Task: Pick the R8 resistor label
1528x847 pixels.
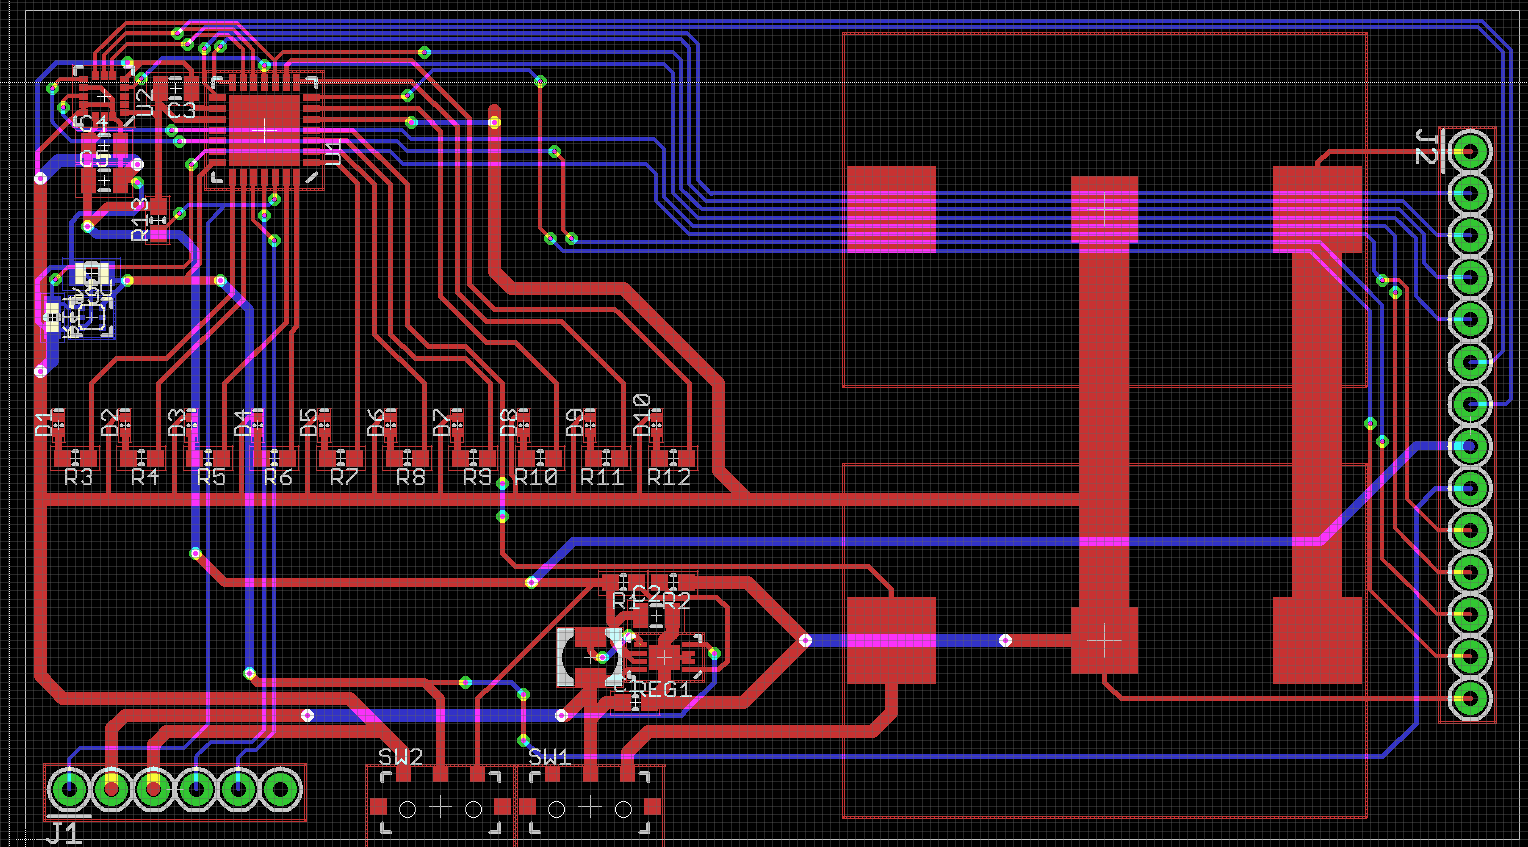Action: click(x=410, y=477)
